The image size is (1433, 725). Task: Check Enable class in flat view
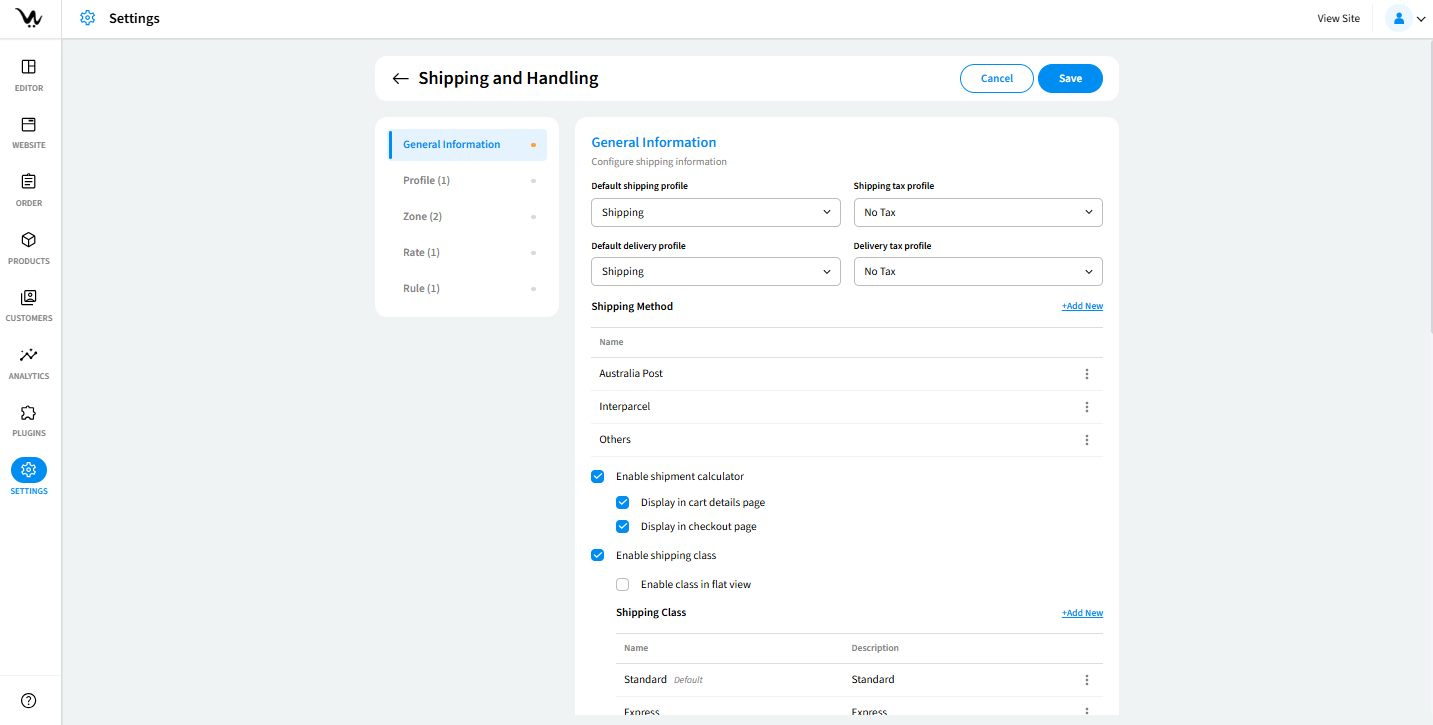click(623, 585)
